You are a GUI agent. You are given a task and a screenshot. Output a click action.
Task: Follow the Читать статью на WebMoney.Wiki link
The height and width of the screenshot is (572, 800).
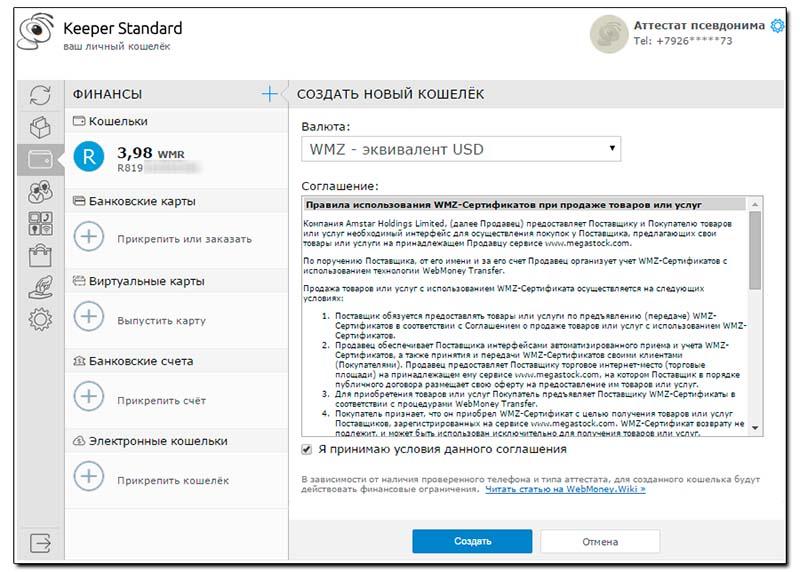tap(565, 489)
